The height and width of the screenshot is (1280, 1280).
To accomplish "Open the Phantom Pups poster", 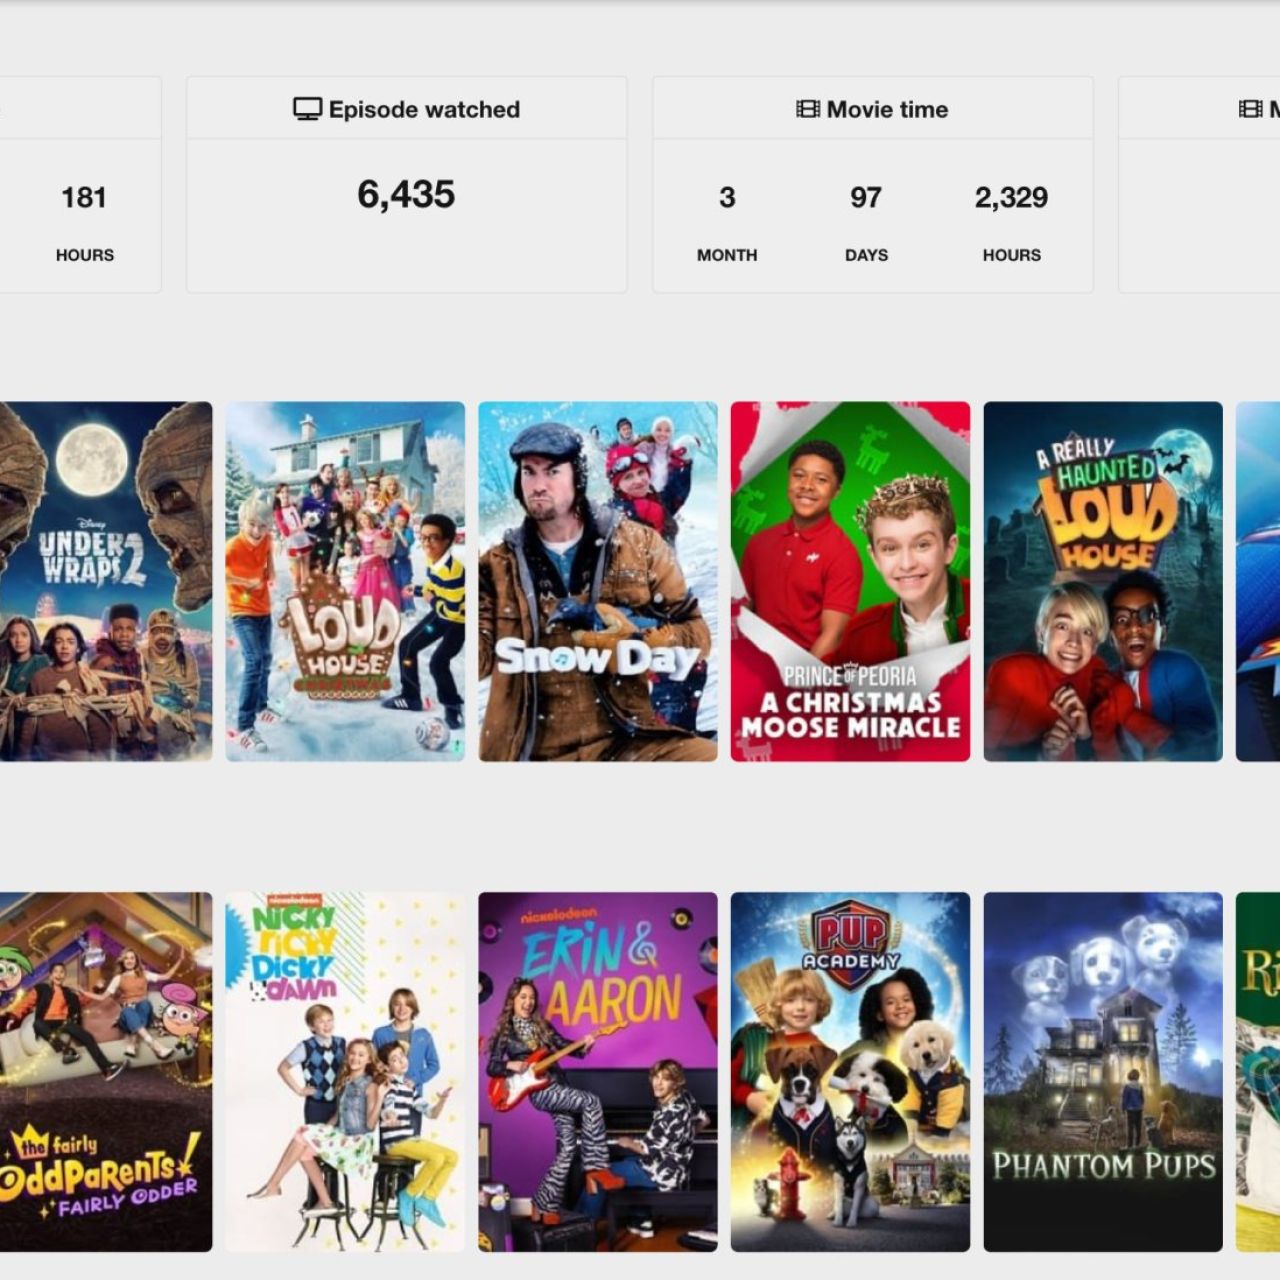I will click(1103, 1072).
